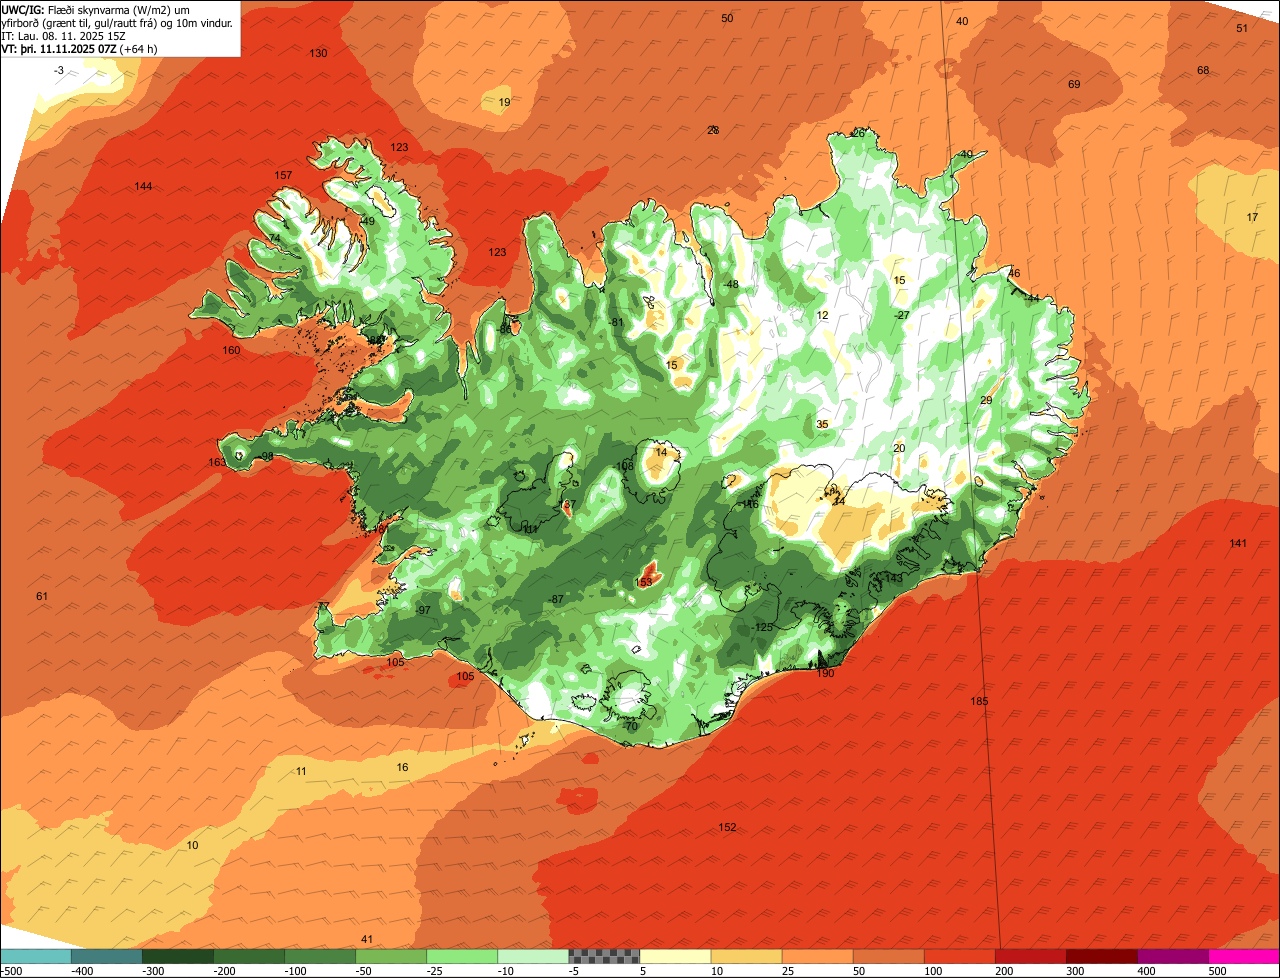Click the map value 108 near the central glacier
The image size is (1280, 978).
(x=626, y=466)
